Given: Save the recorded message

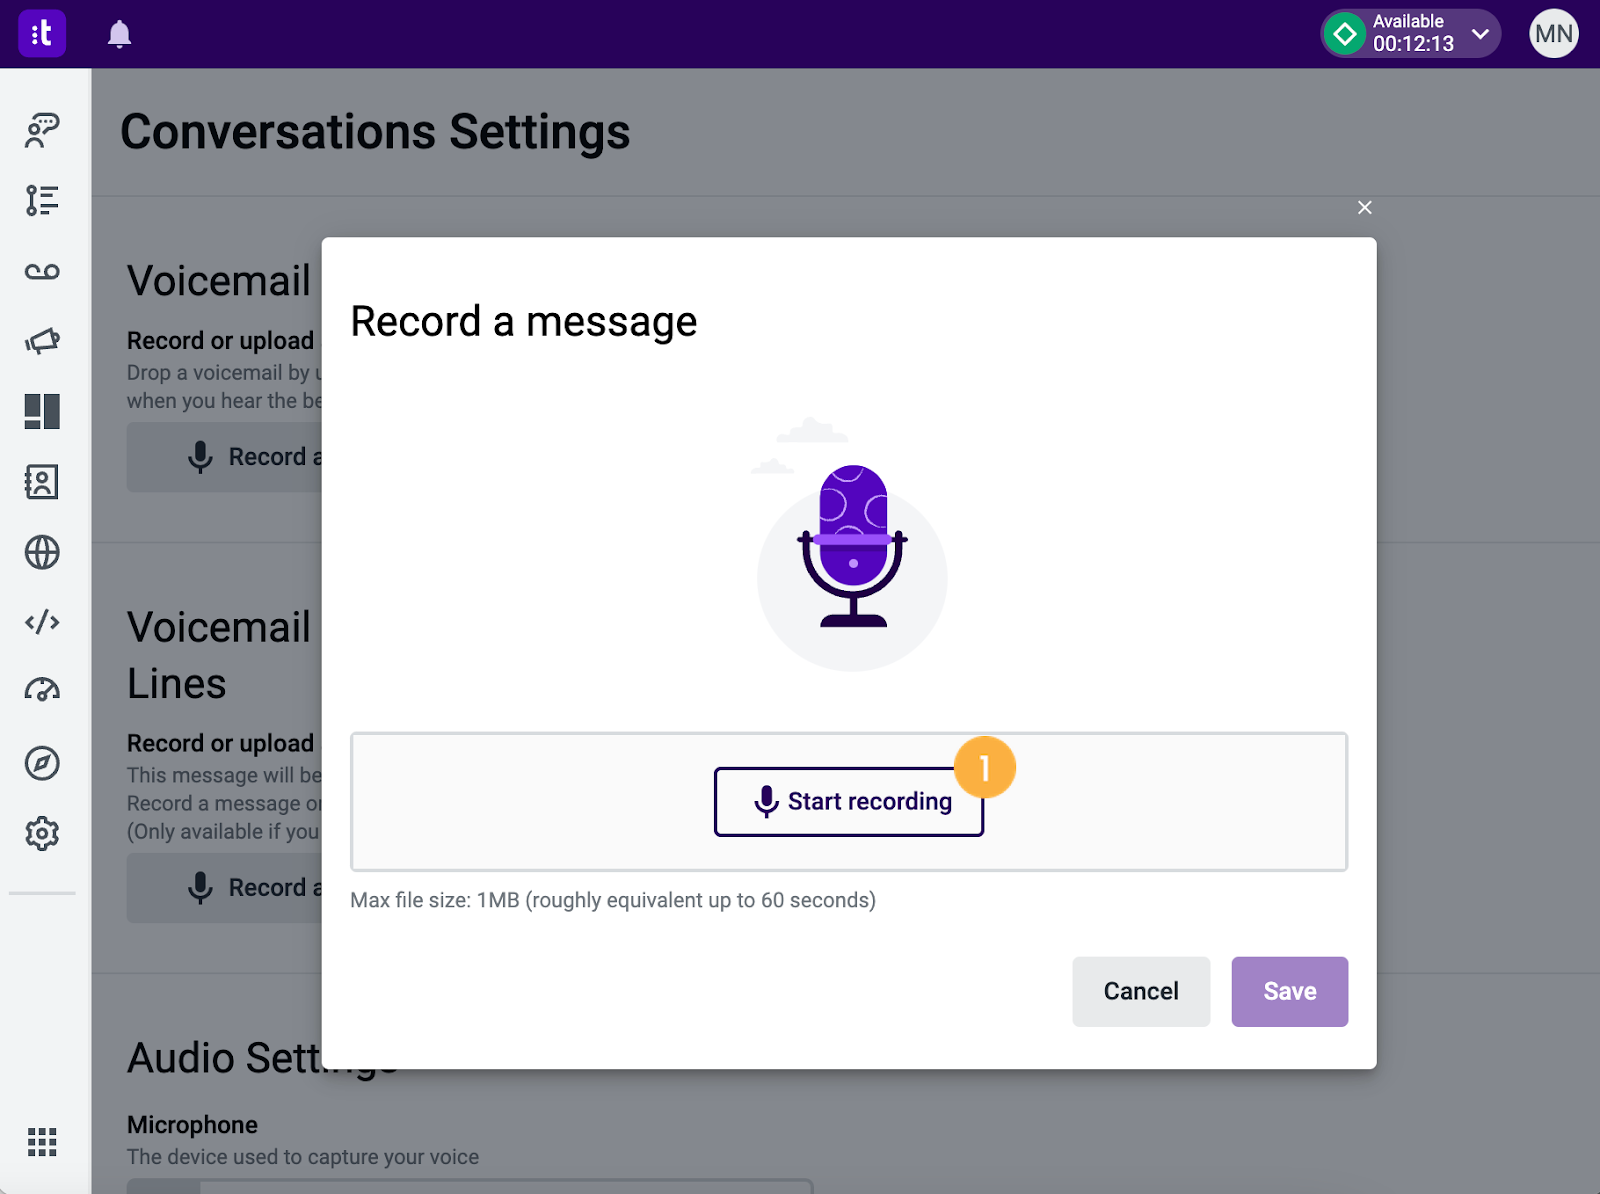Looking at the screenshot, I should (x=1290, y=991).
